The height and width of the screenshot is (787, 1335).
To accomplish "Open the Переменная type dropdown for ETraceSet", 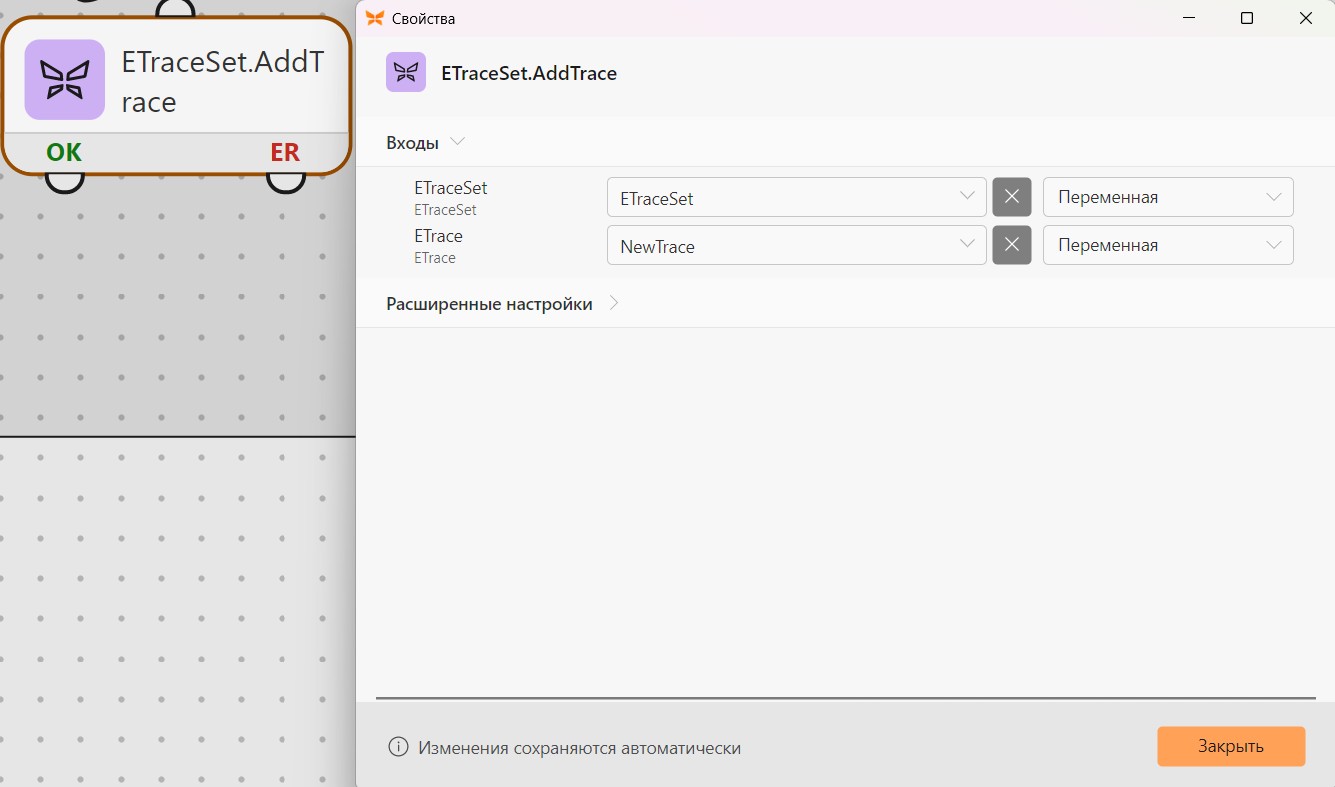I will [x=1168, y=197].
